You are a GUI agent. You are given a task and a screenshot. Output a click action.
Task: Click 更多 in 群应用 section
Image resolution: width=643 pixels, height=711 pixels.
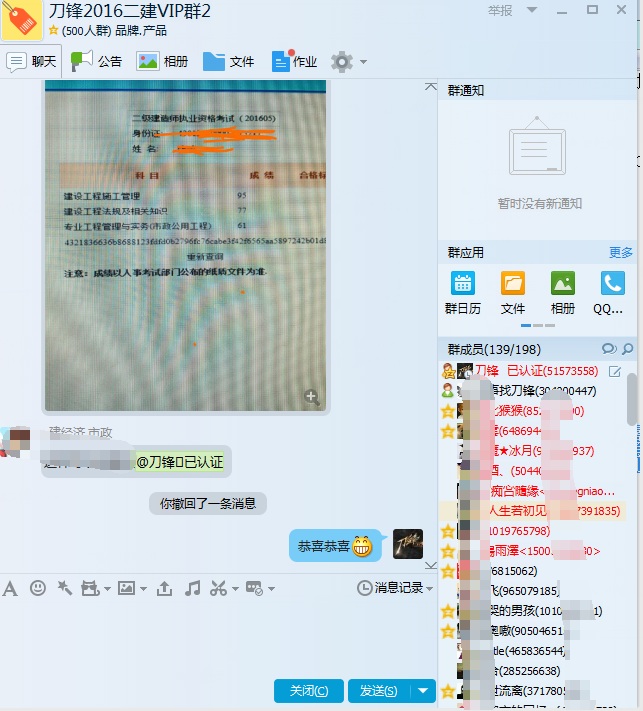620,252
